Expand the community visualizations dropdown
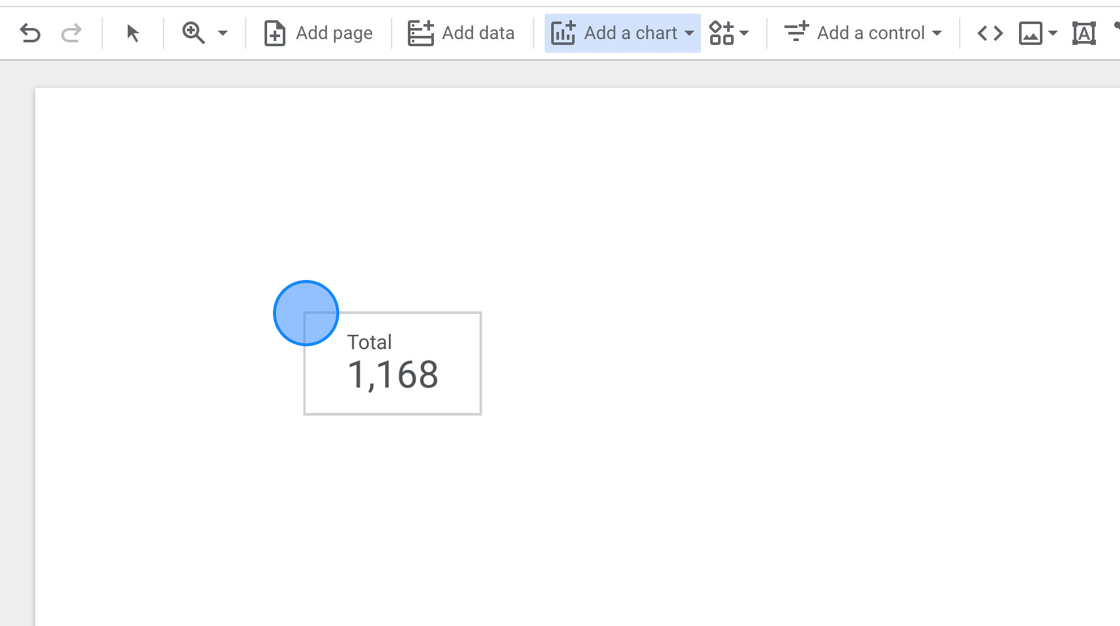 tap(742, 33)
